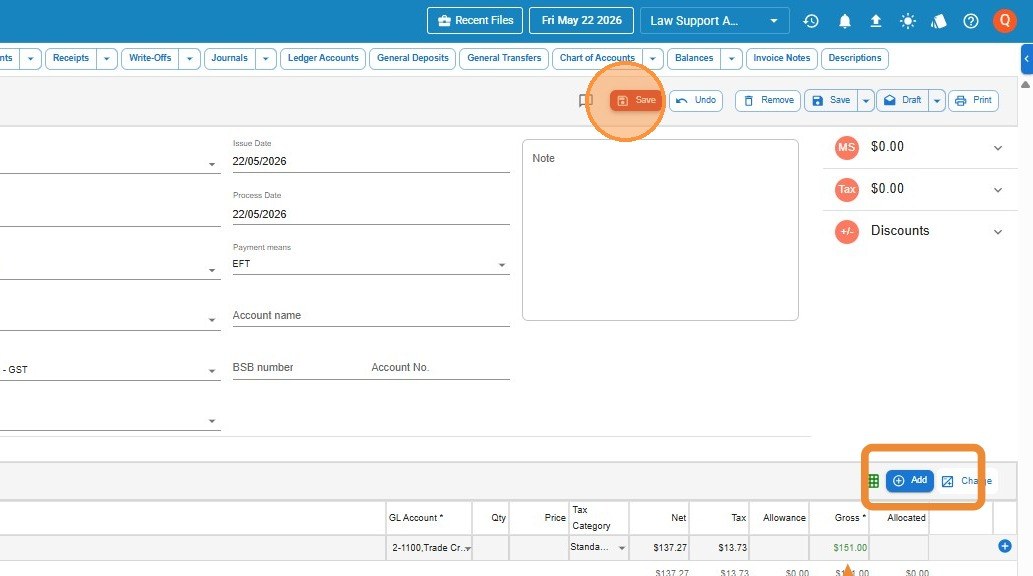Click the blue plus icon in table row
The image size is (1033, 576).
pos(1005,546)
